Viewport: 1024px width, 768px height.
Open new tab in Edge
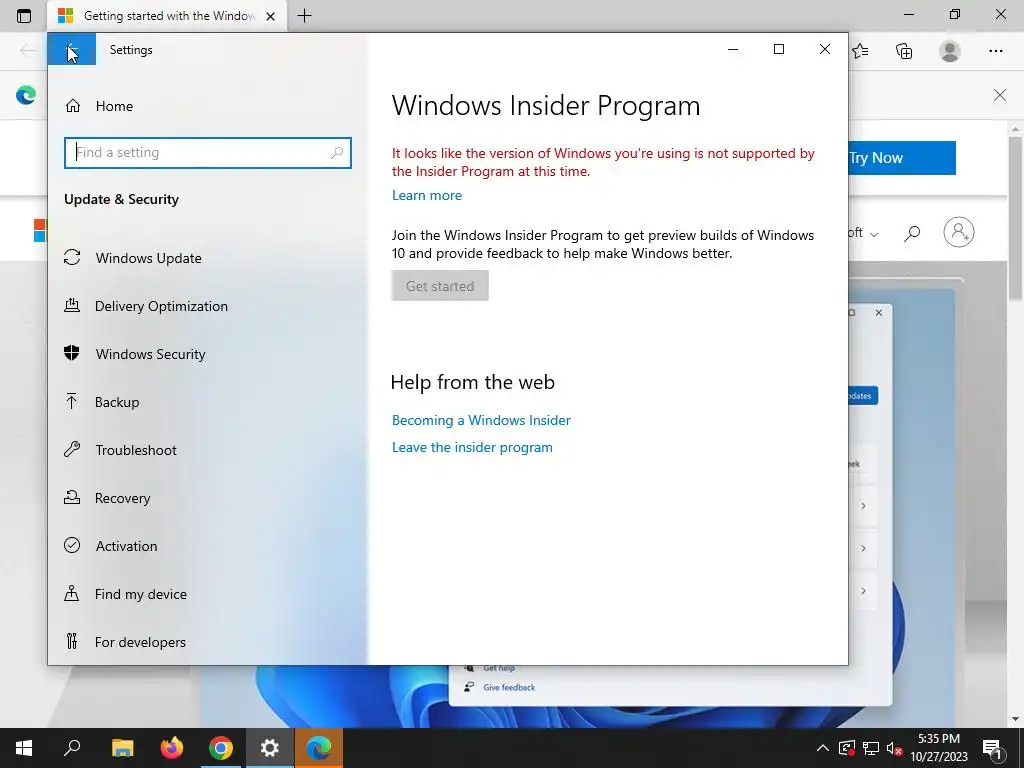pos(304,16)
